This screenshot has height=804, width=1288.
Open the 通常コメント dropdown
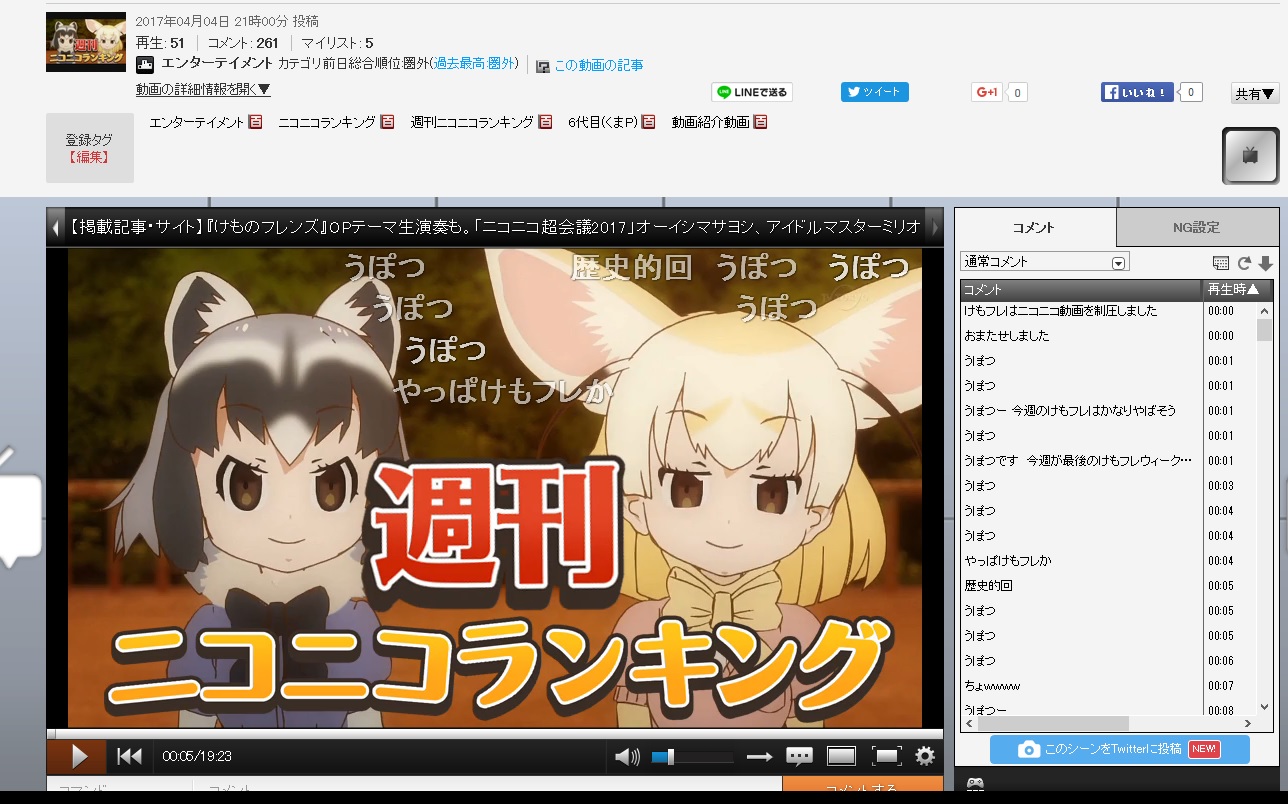coord(1045,262)
